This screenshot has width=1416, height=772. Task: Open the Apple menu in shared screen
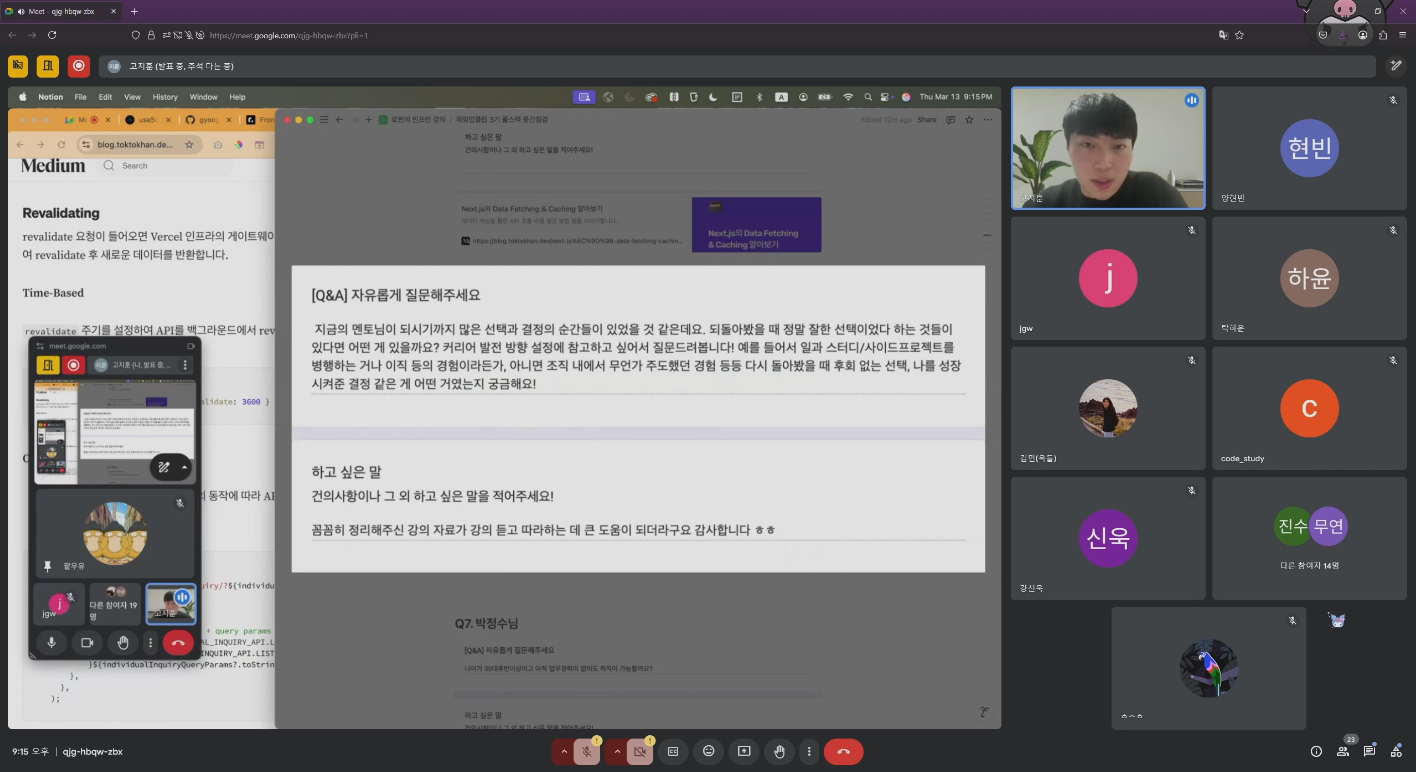click(x=24, y=97)
